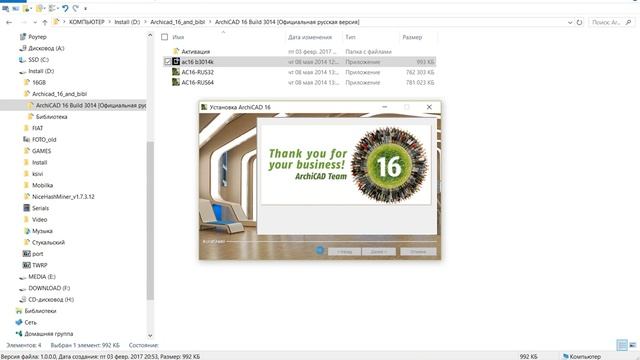Sort files by the Имя column
The width and height of the screenshot is (640, 360).
point(178,37)
